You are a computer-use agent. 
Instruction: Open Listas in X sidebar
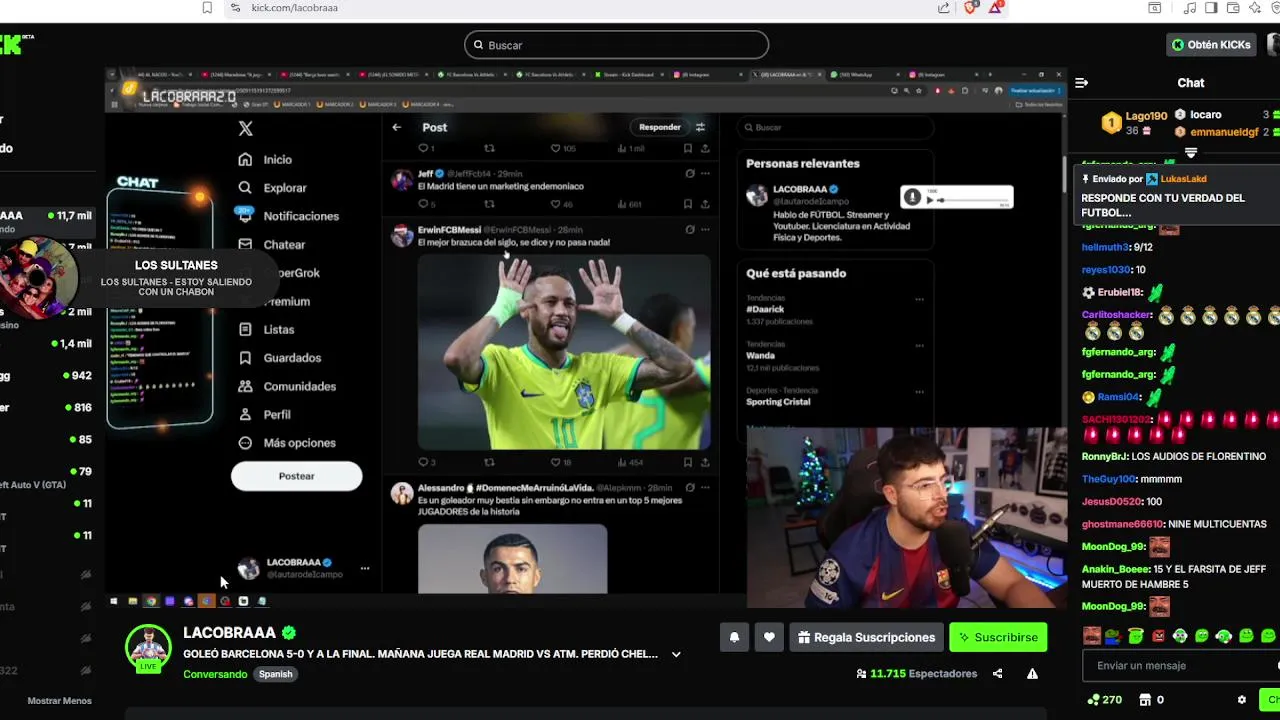pyautogui.click(x=266, y=329)
